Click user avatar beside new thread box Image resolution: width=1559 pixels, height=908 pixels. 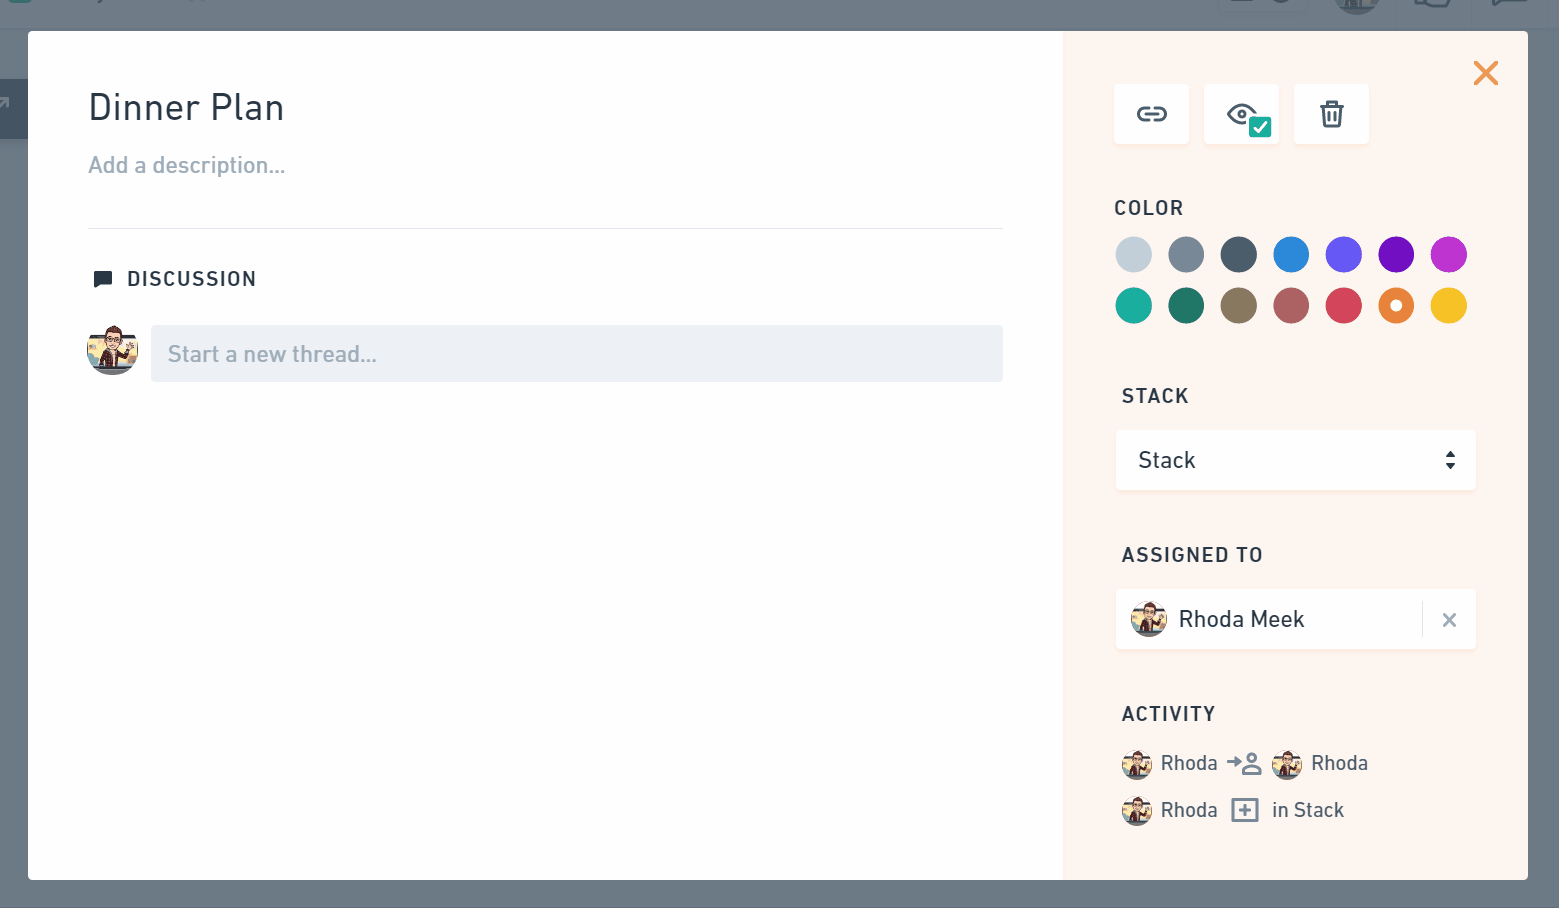pos(112,350)
